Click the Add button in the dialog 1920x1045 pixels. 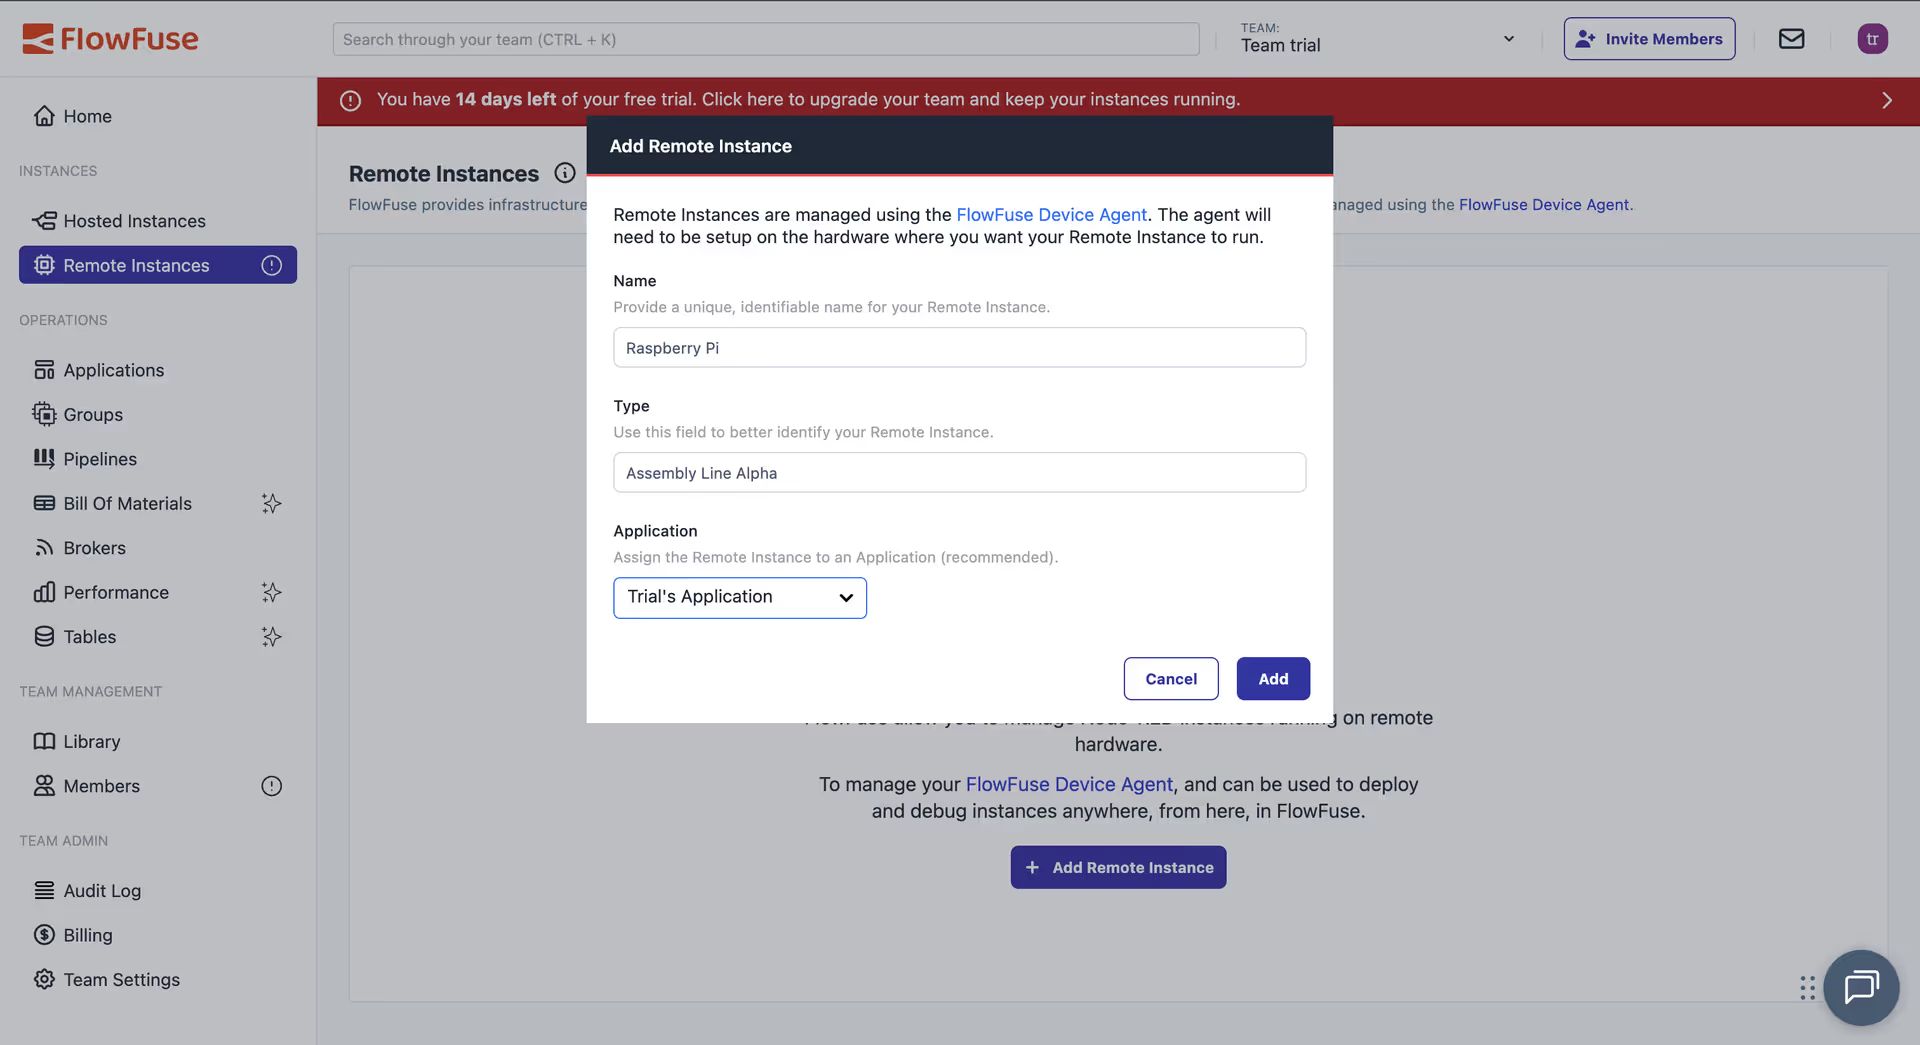(x=1272, y=678)
